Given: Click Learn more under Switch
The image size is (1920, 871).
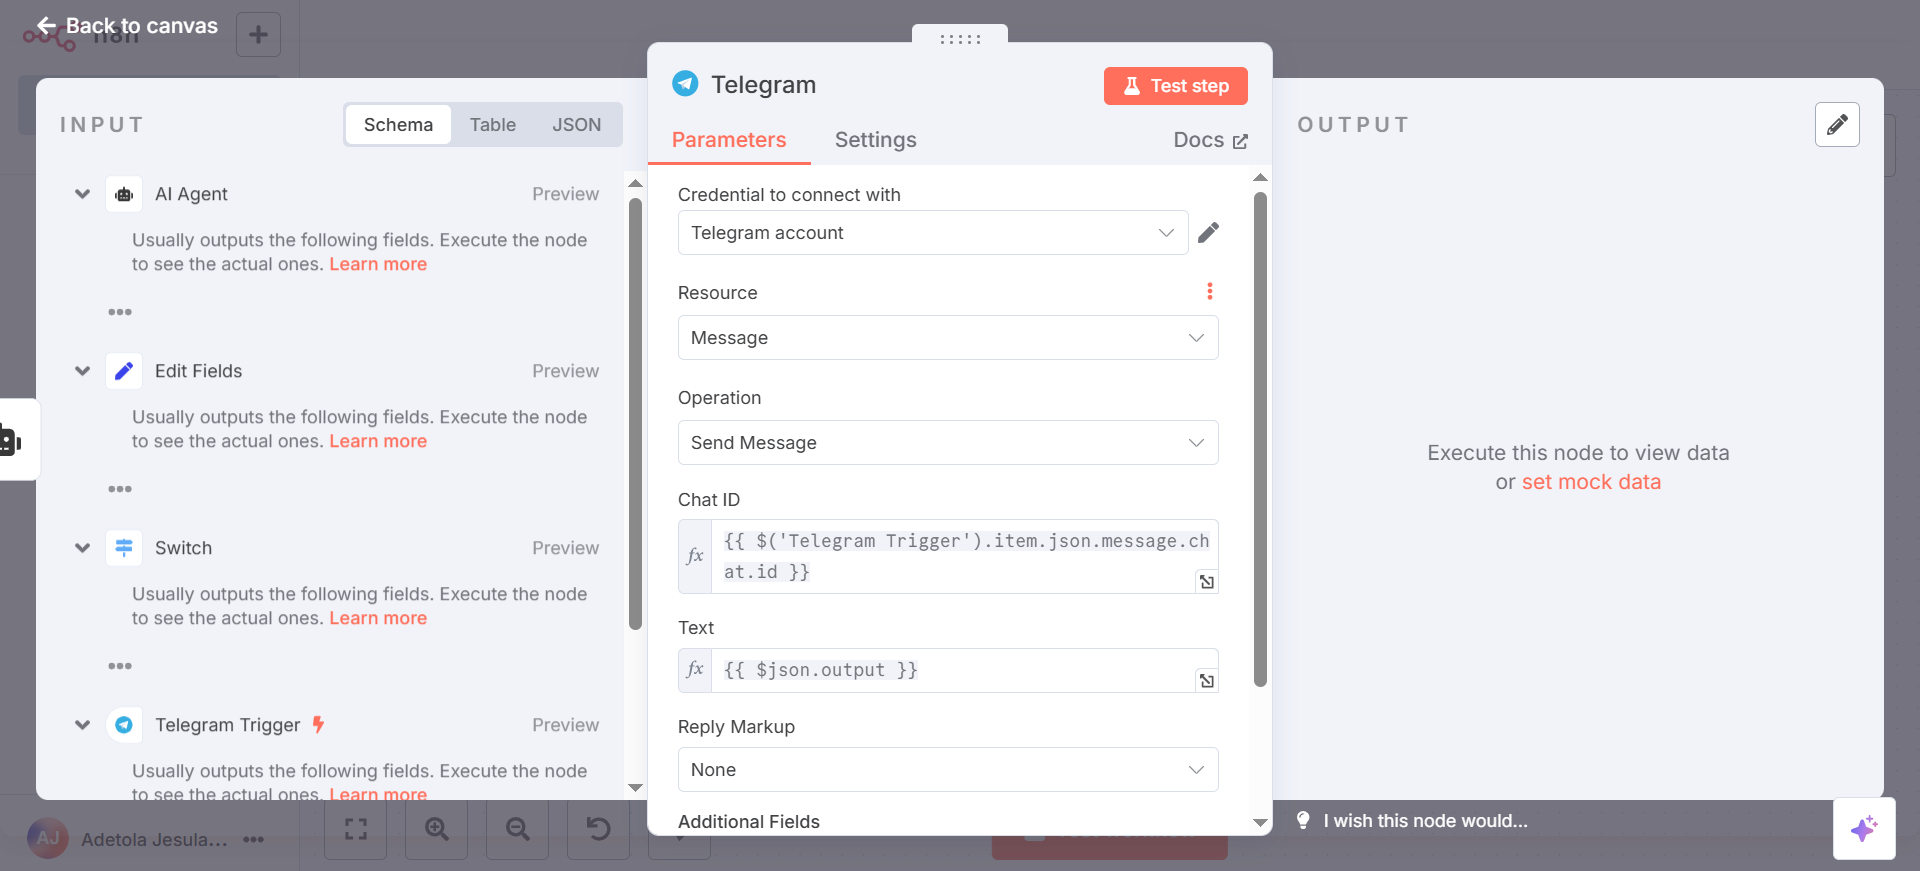Looking at the screenshot, I should [378, 618].
